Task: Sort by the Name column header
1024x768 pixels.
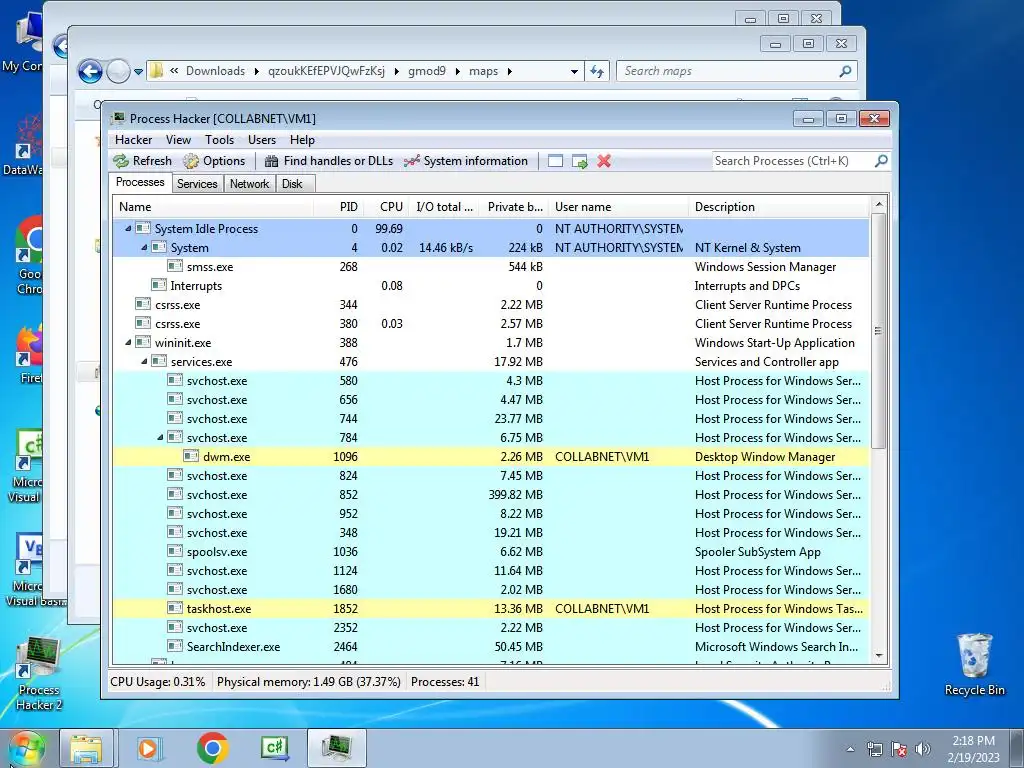Action: click(212, 207)
